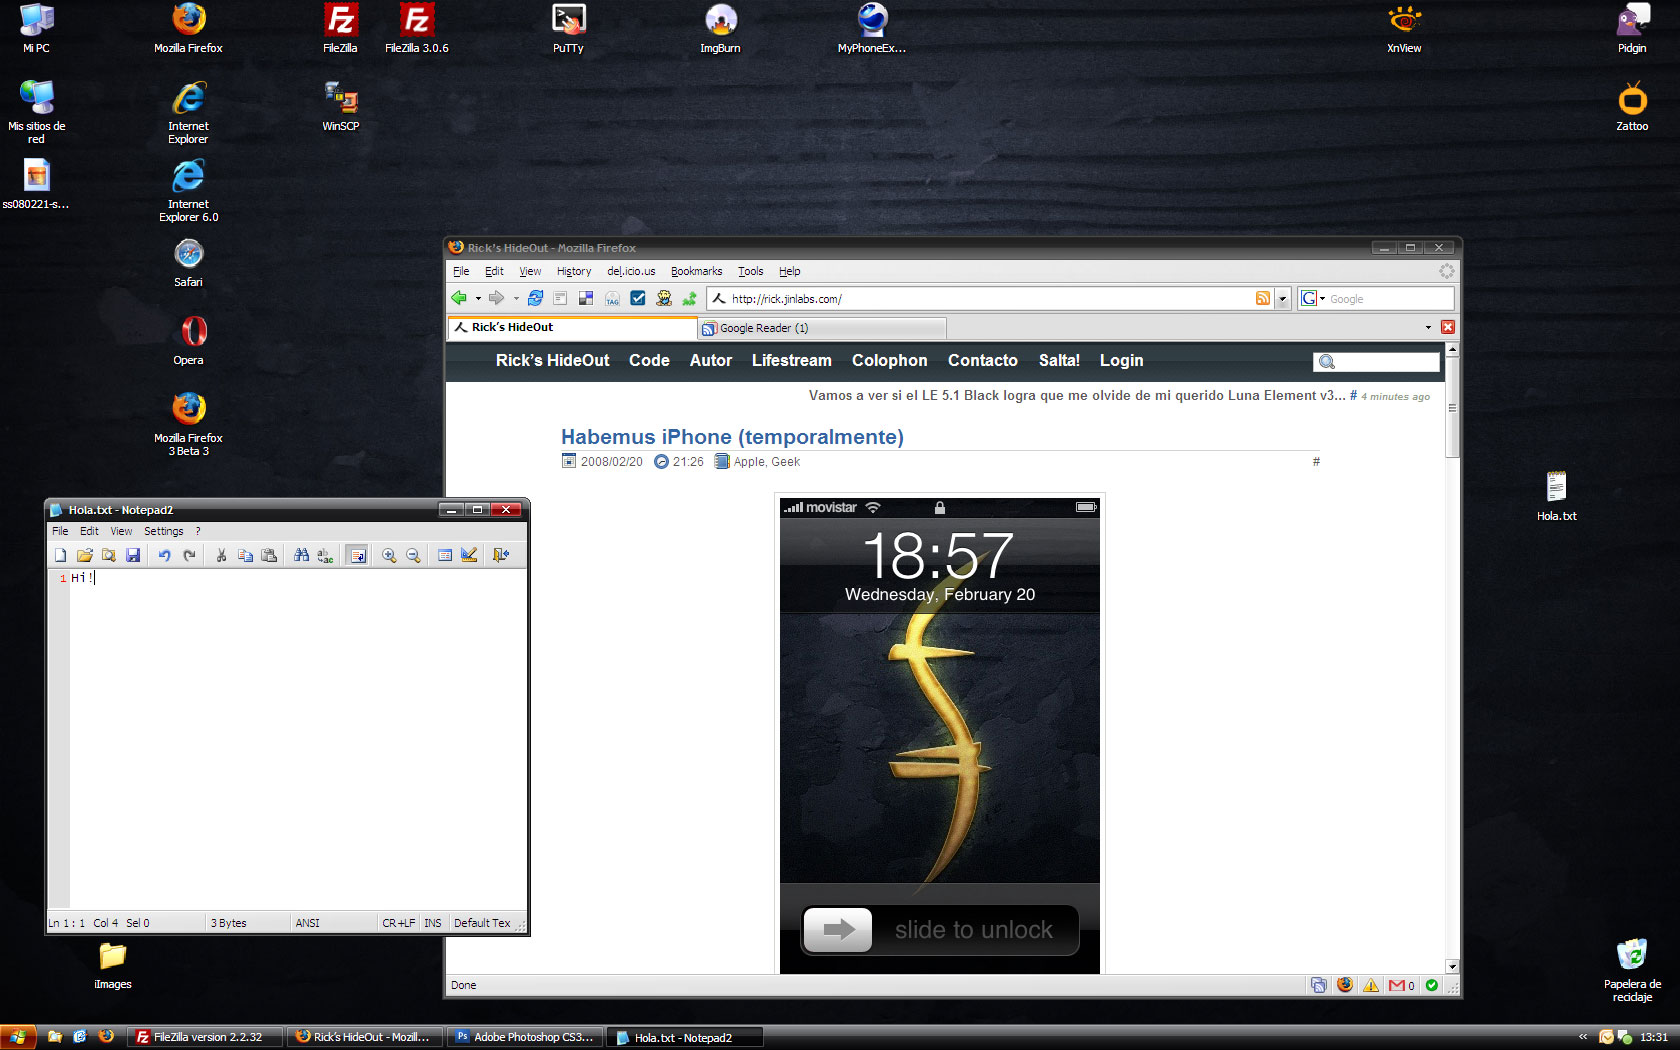This screenshot has height=1050, width=1680.
Task: Click the RSS feed icon in address bar
Action: [x=1263, y=298]
